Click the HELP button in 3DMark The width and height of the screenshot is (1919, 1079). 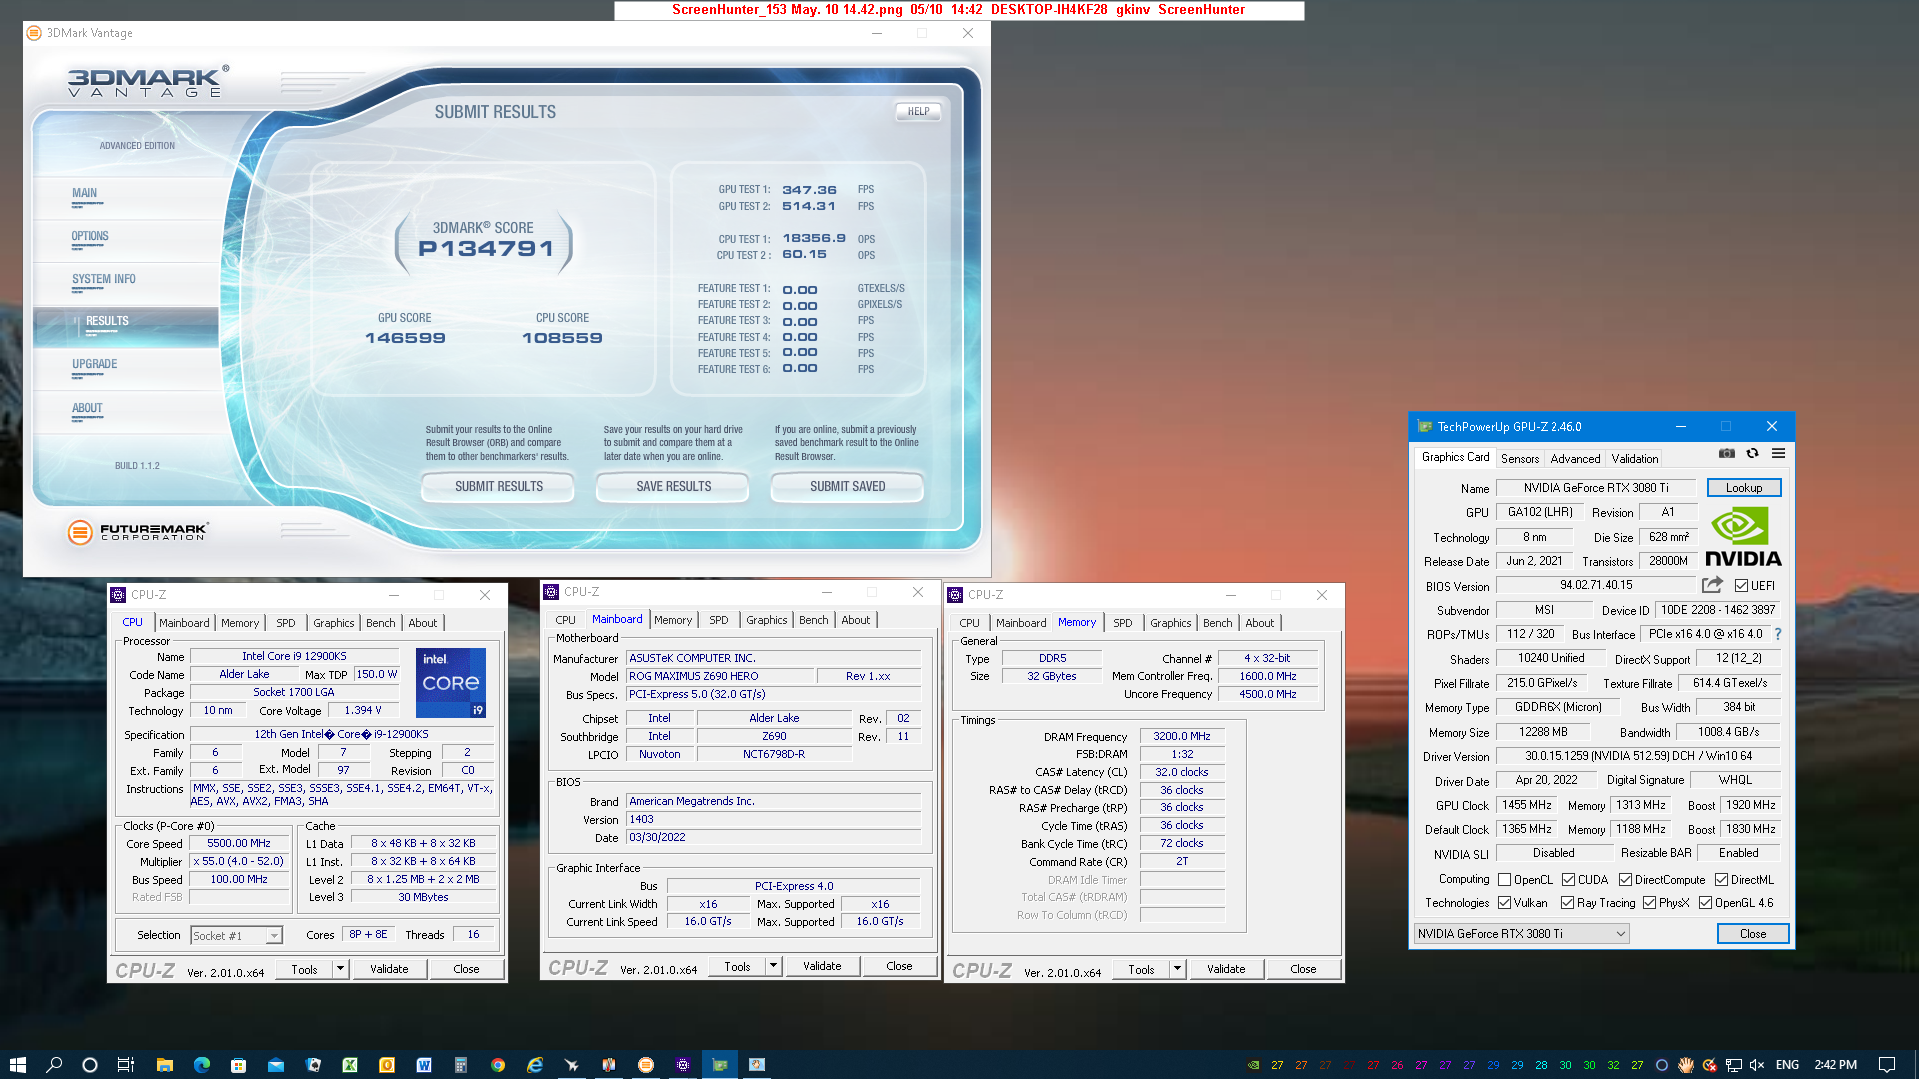tap(918, 112)
